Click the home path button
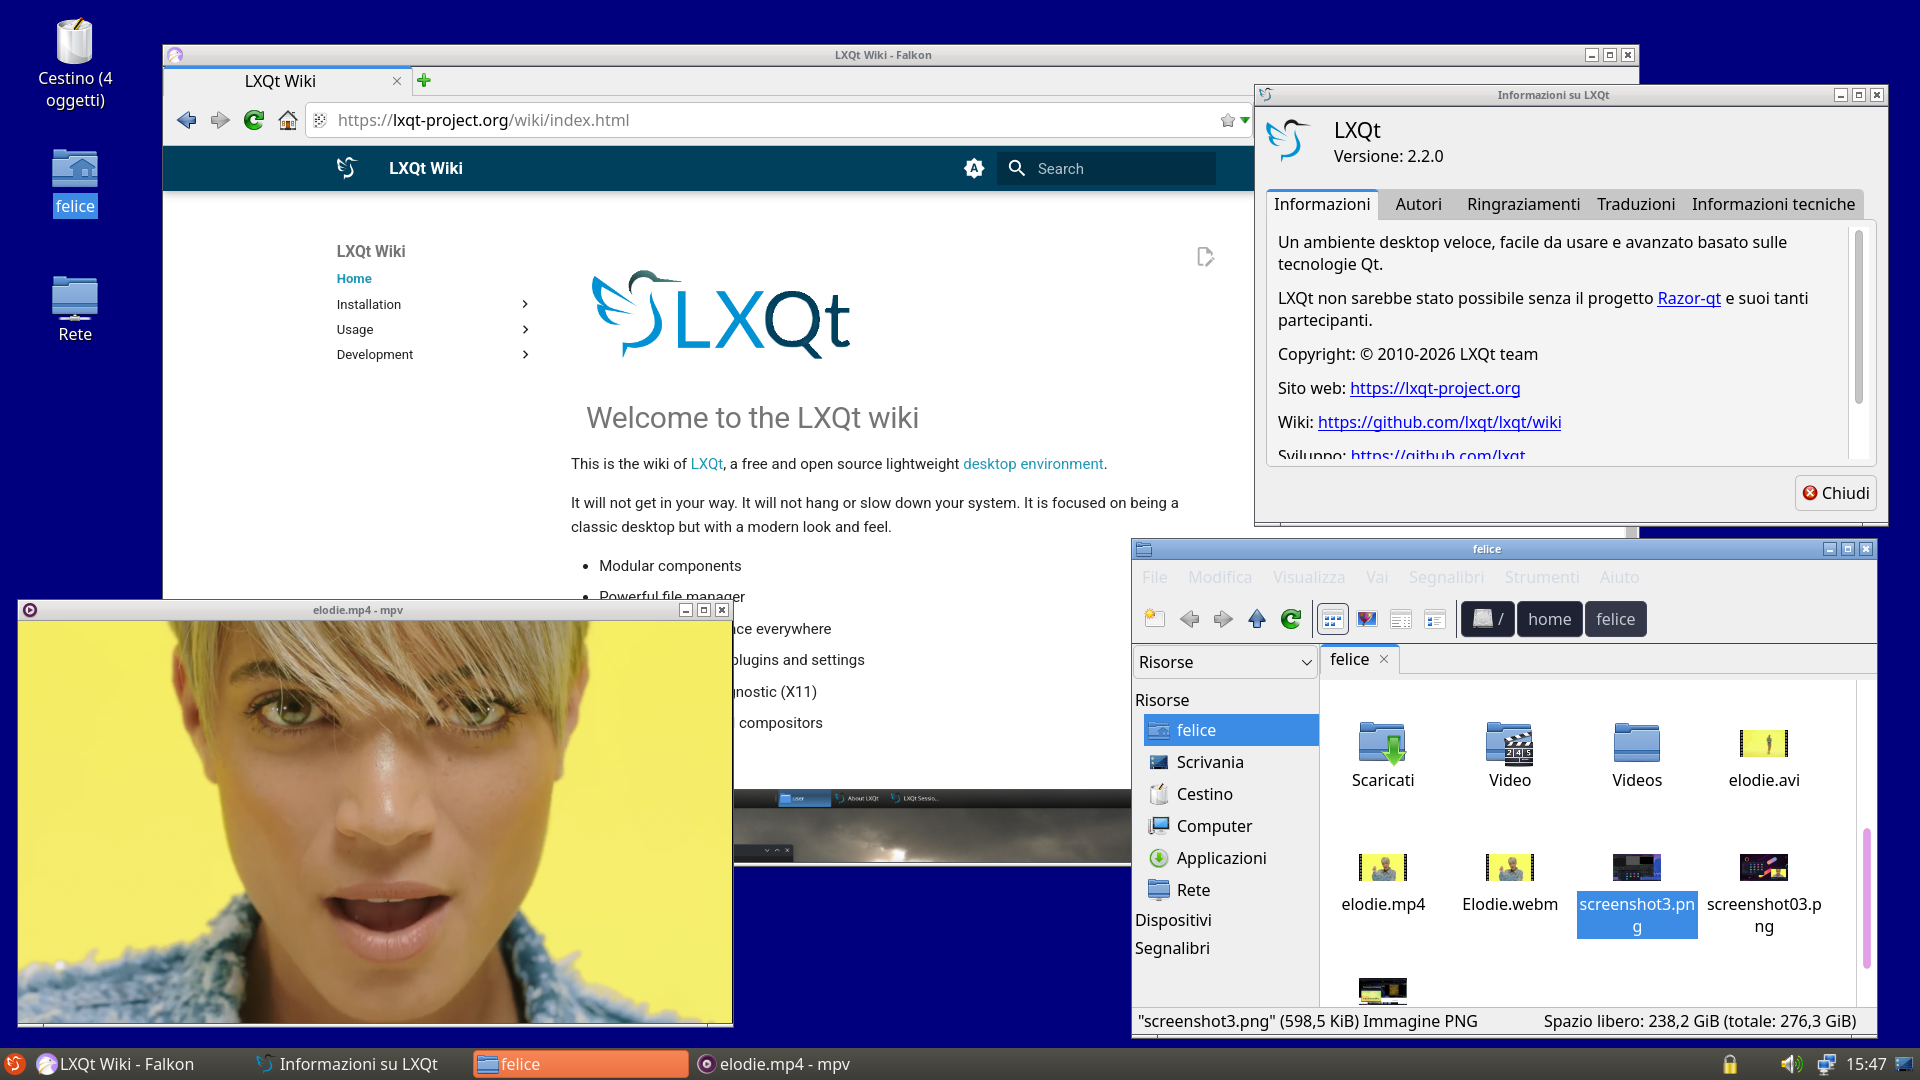The height and width of the screenshot is (1080, 1920). coord(1549,619)
